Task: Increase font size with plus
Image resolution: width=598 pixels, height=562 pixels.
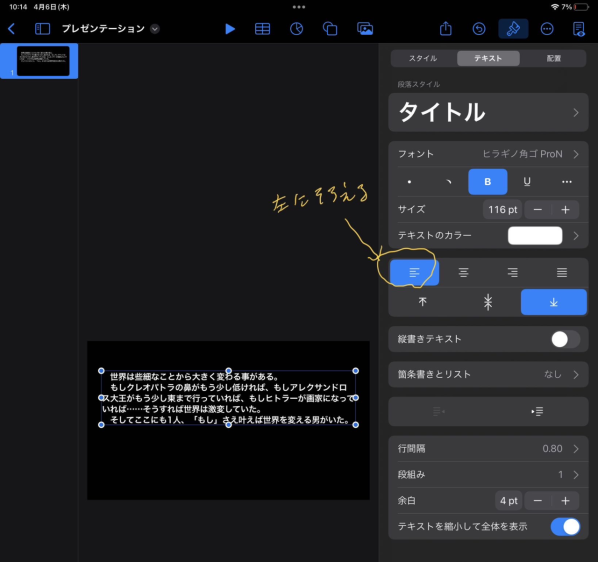Action: (x=566, y=210)
